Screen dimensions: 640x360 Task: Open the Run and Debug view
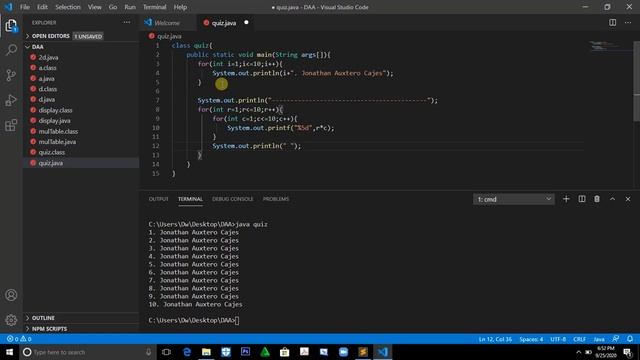pos(11,100)
